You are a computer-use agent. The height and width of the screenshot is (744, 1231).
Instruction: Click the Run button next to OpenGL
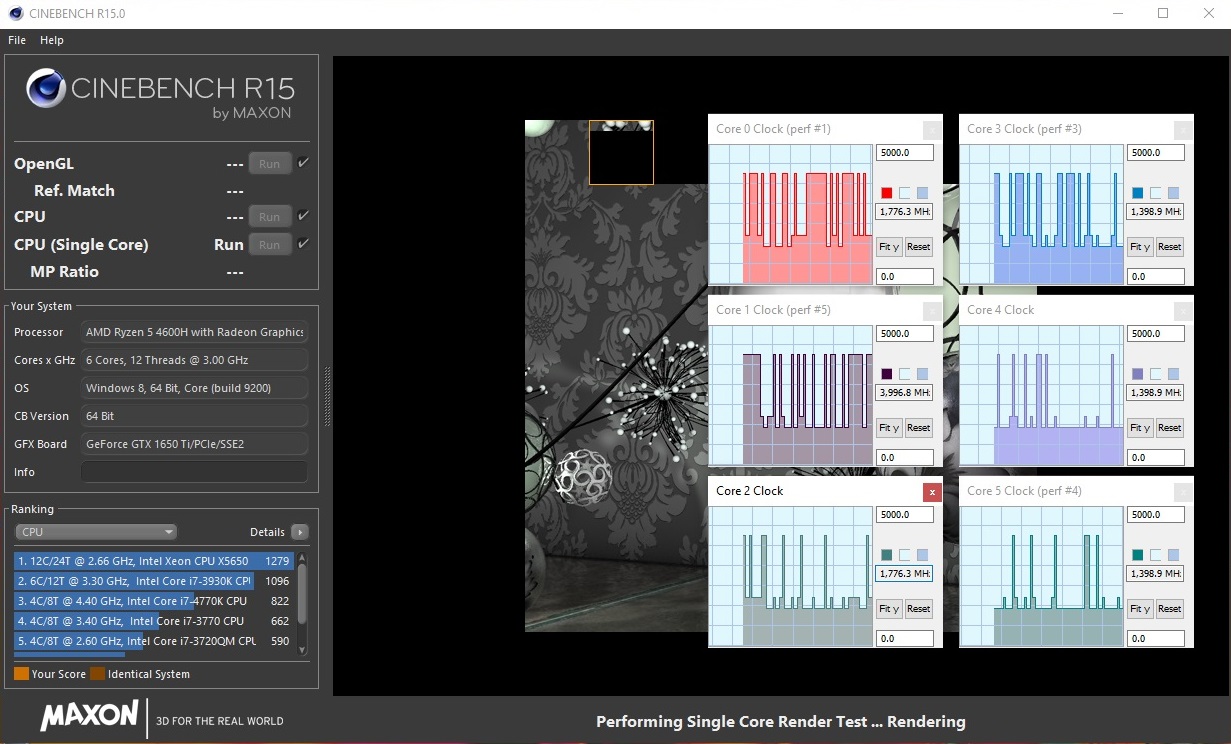pos(269,164)
